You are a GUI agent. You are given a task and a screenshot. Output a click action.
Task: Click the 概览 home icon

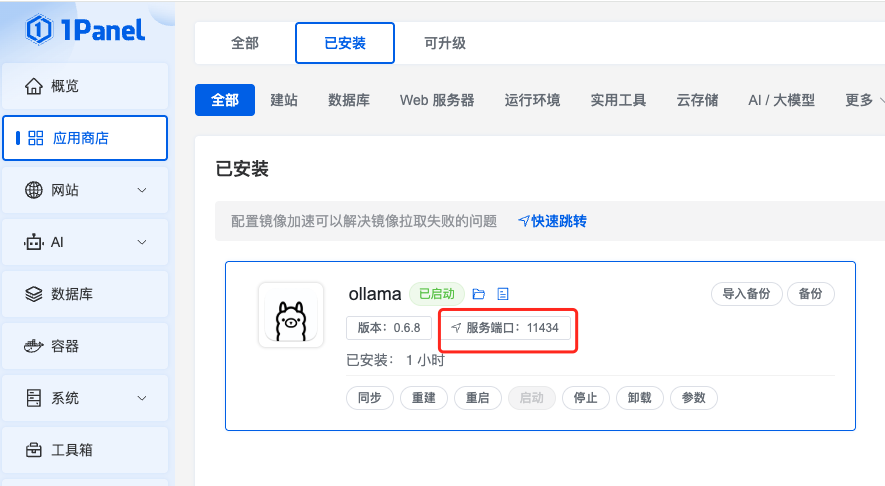tap(34, 86)
